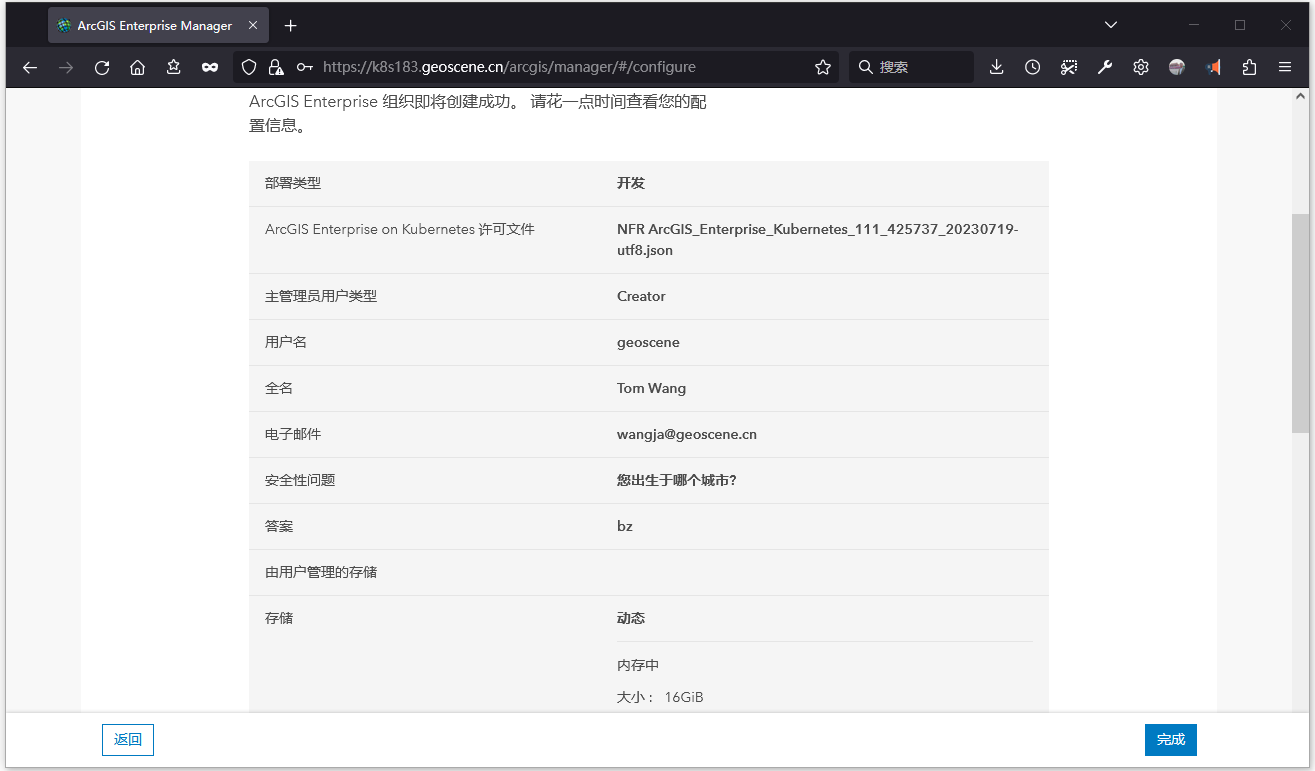
Task: Click the 16GiB size value
Action: point(684,697)
